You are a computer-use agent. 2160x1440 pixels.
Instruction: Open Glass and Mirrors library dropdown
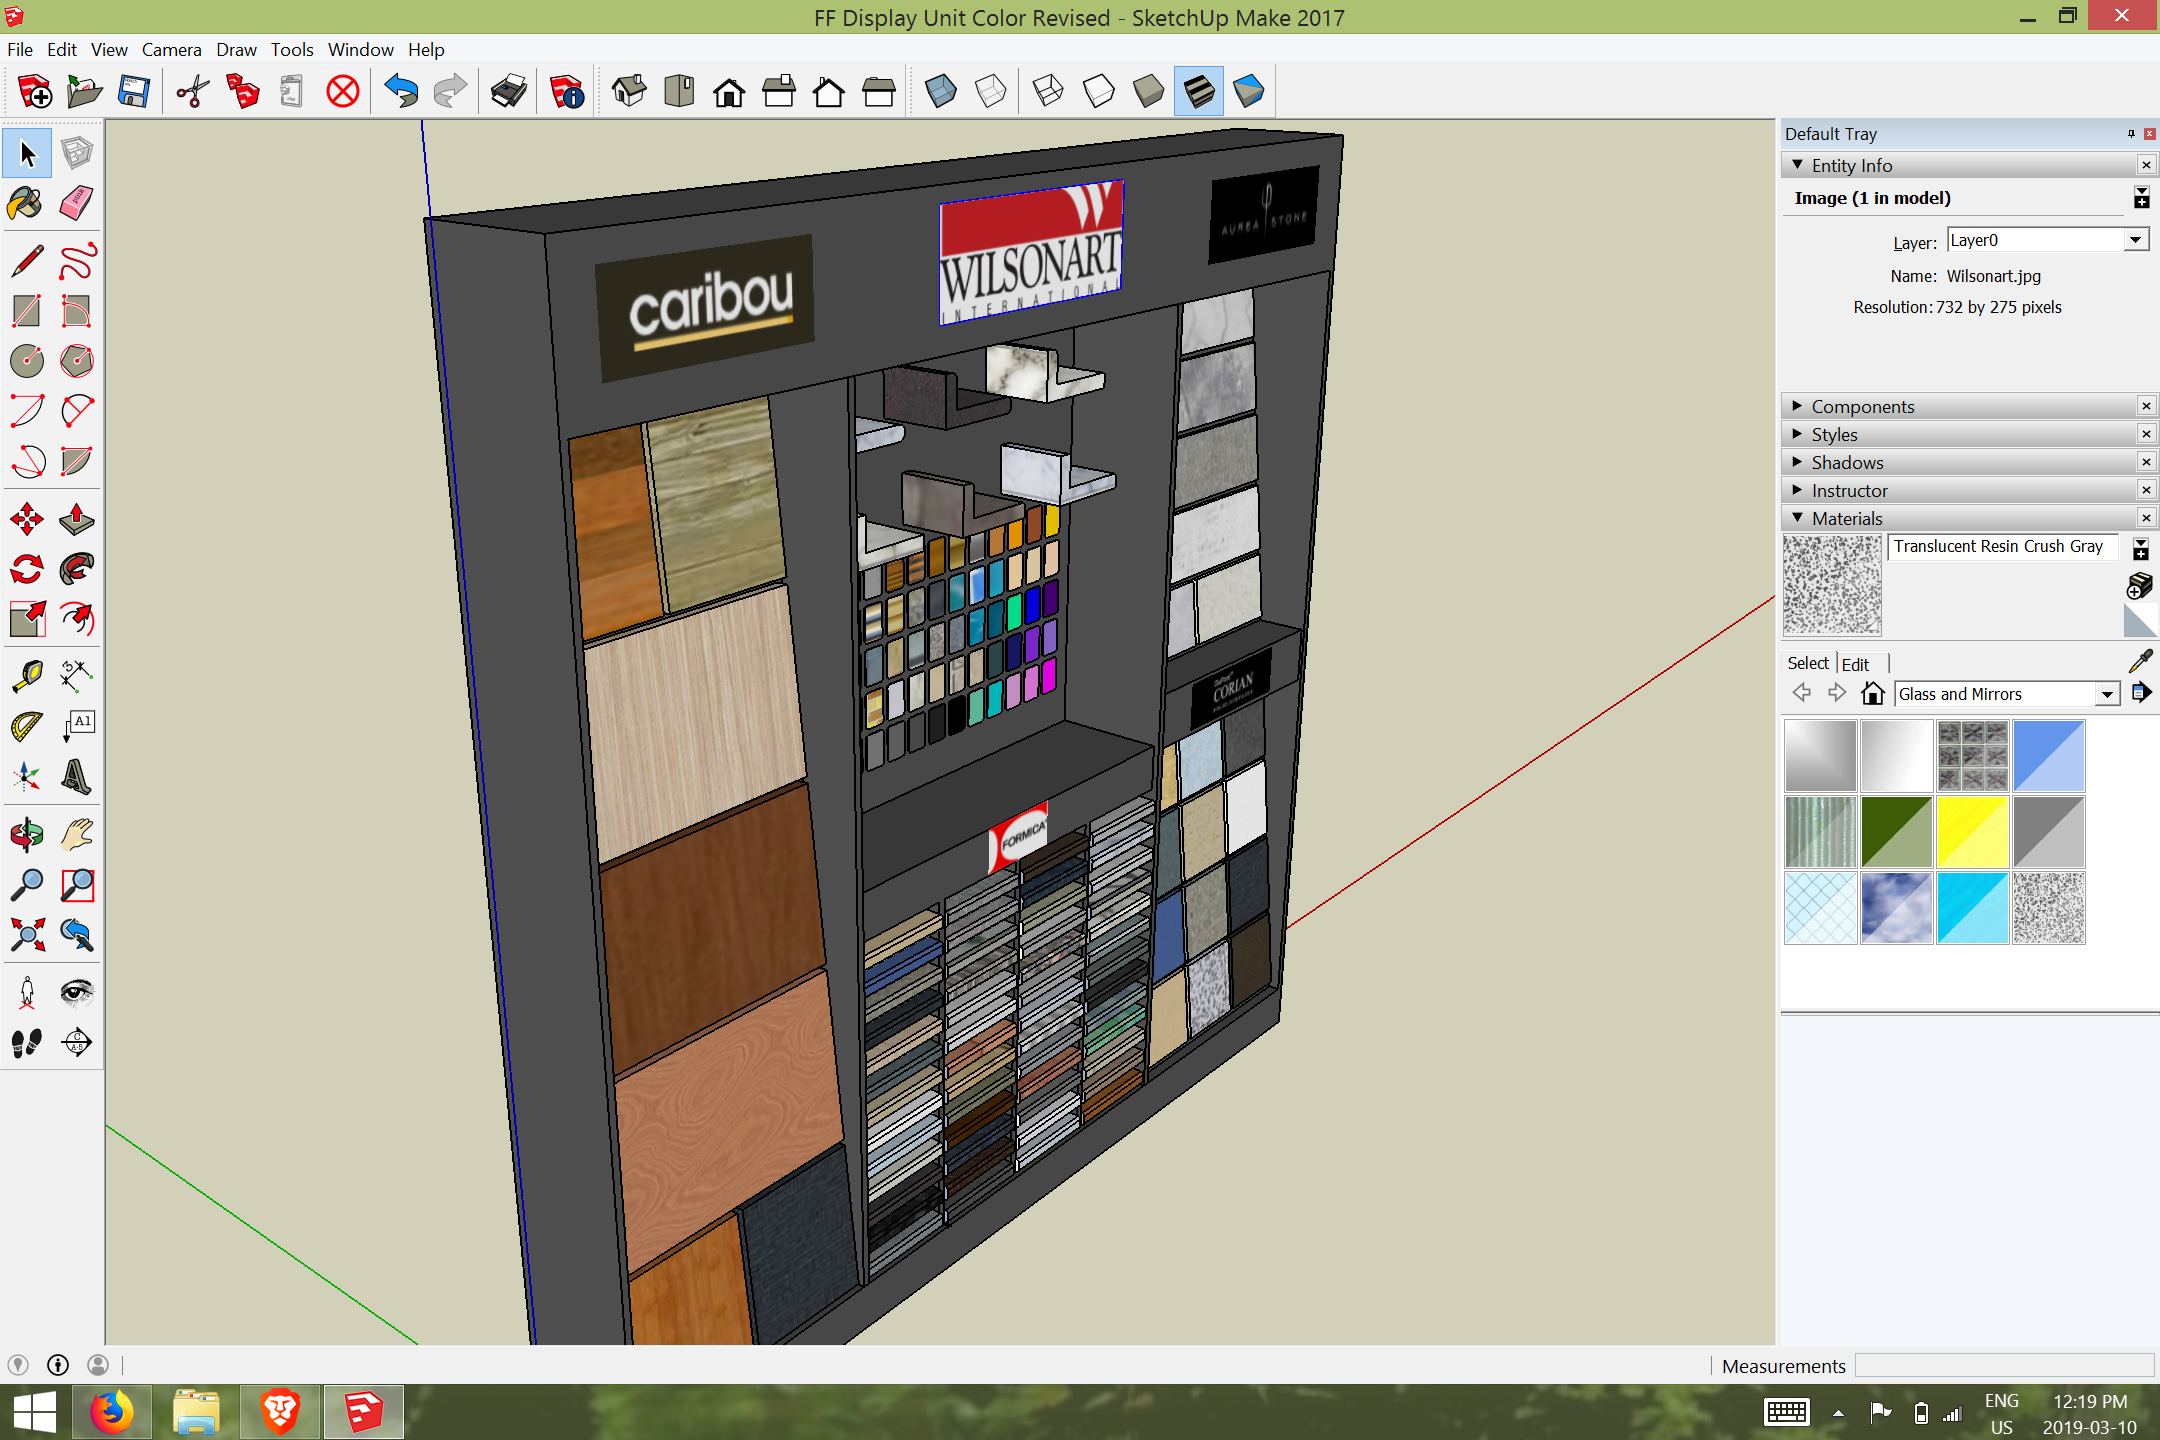(2107, 694)
